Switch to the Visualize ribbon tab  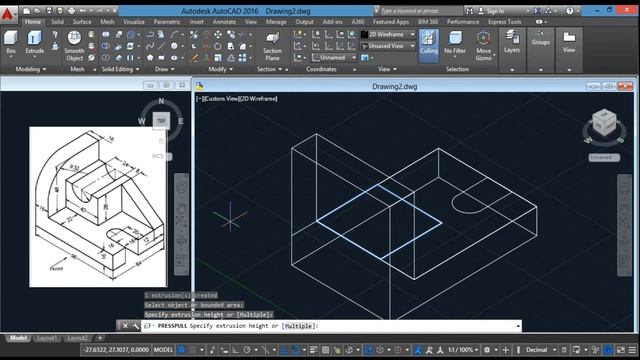tap(134, 22)
